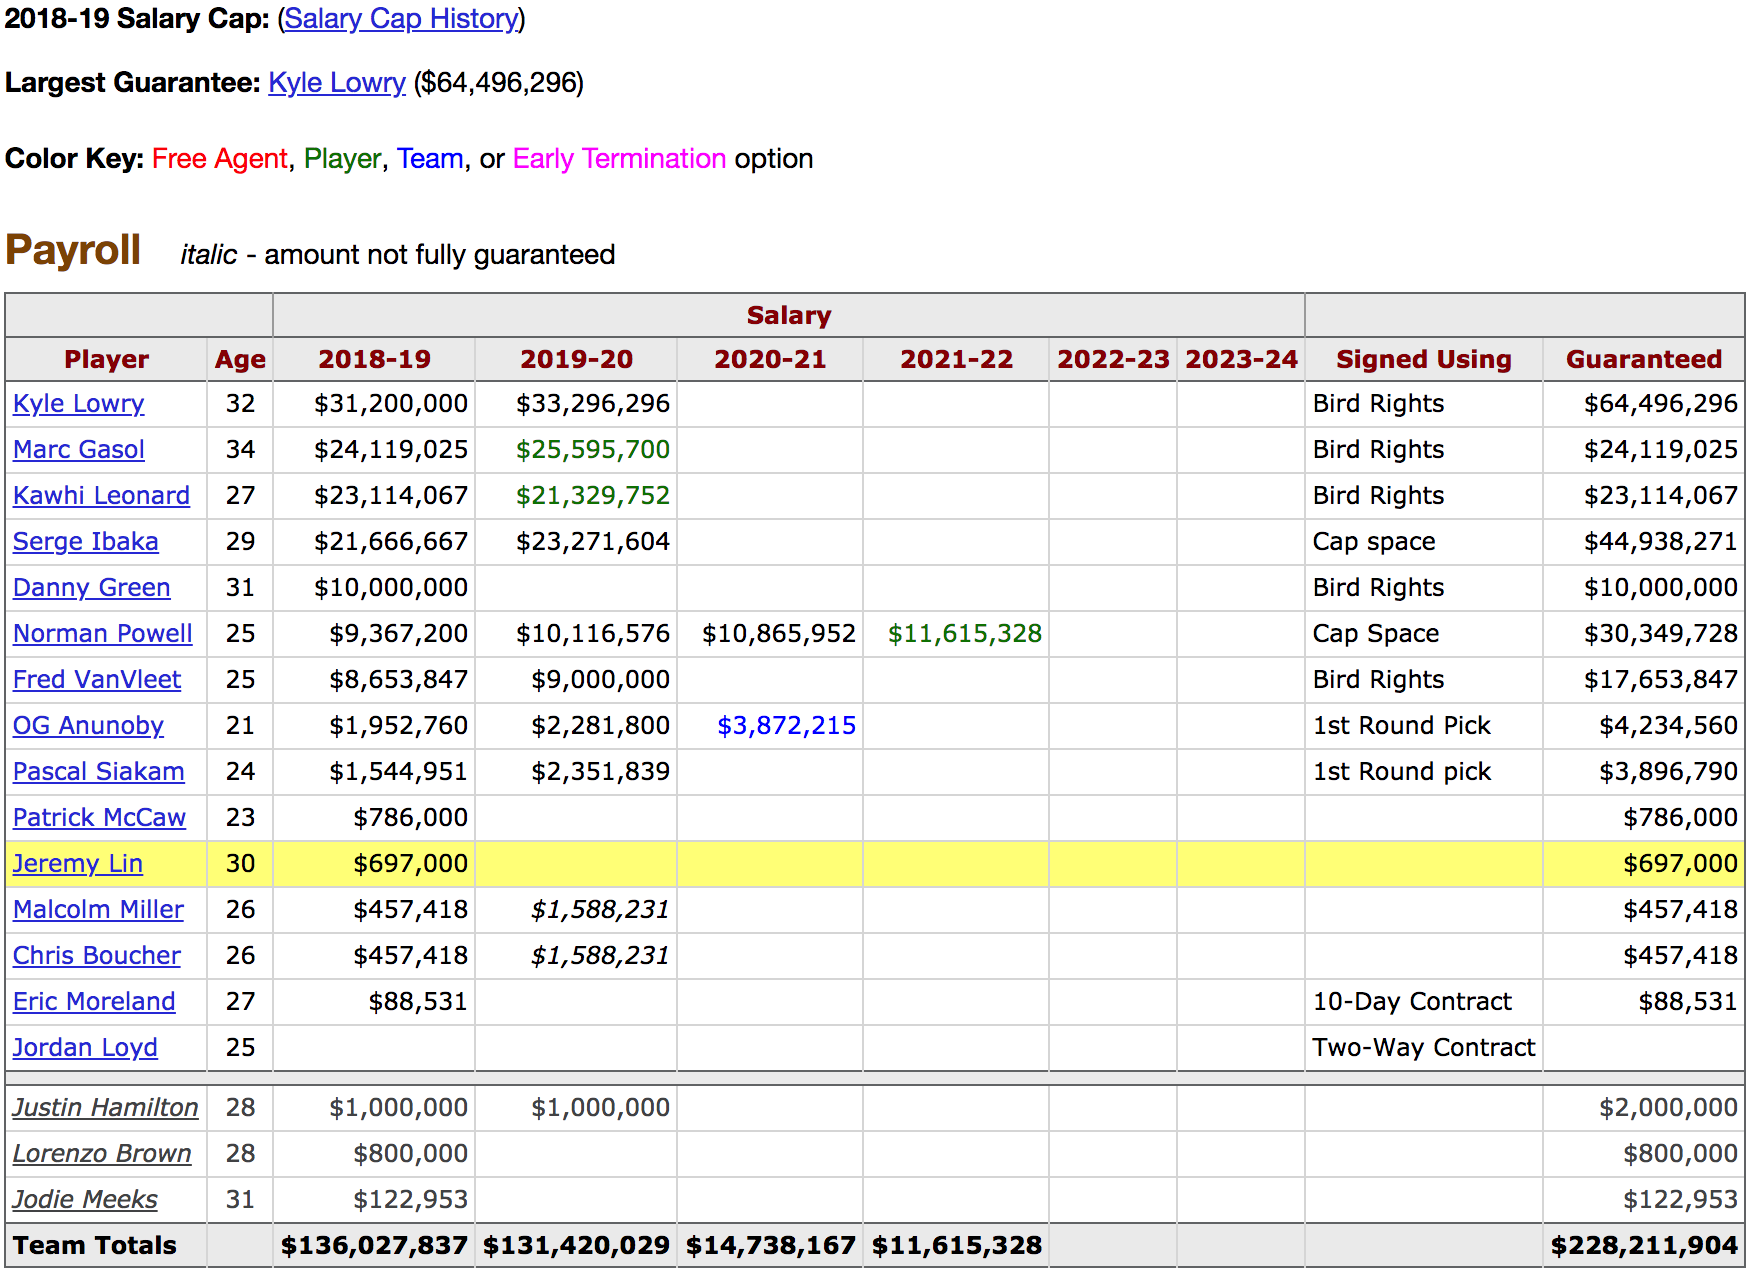1754x1276 pixels.
Task: Open Marc Gasol's player page
Action: pyautogui.click(x=79, y=450)
